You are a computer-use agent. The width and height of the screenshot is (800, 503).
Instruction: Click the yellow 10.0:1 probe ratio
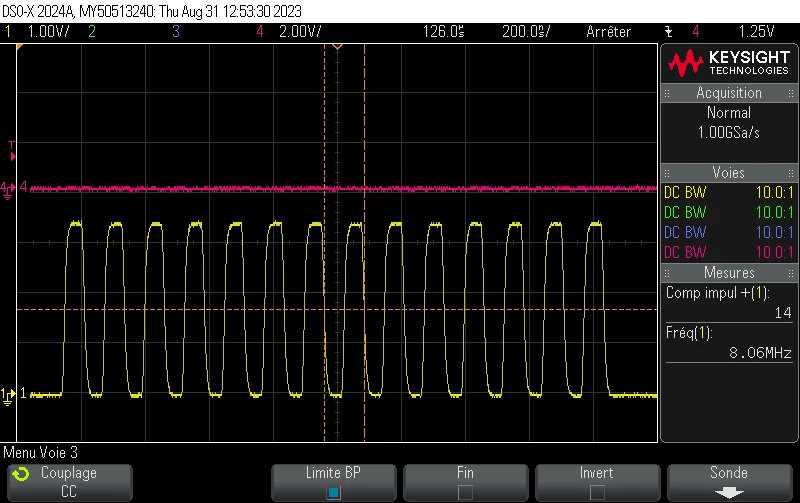(774, 192)
